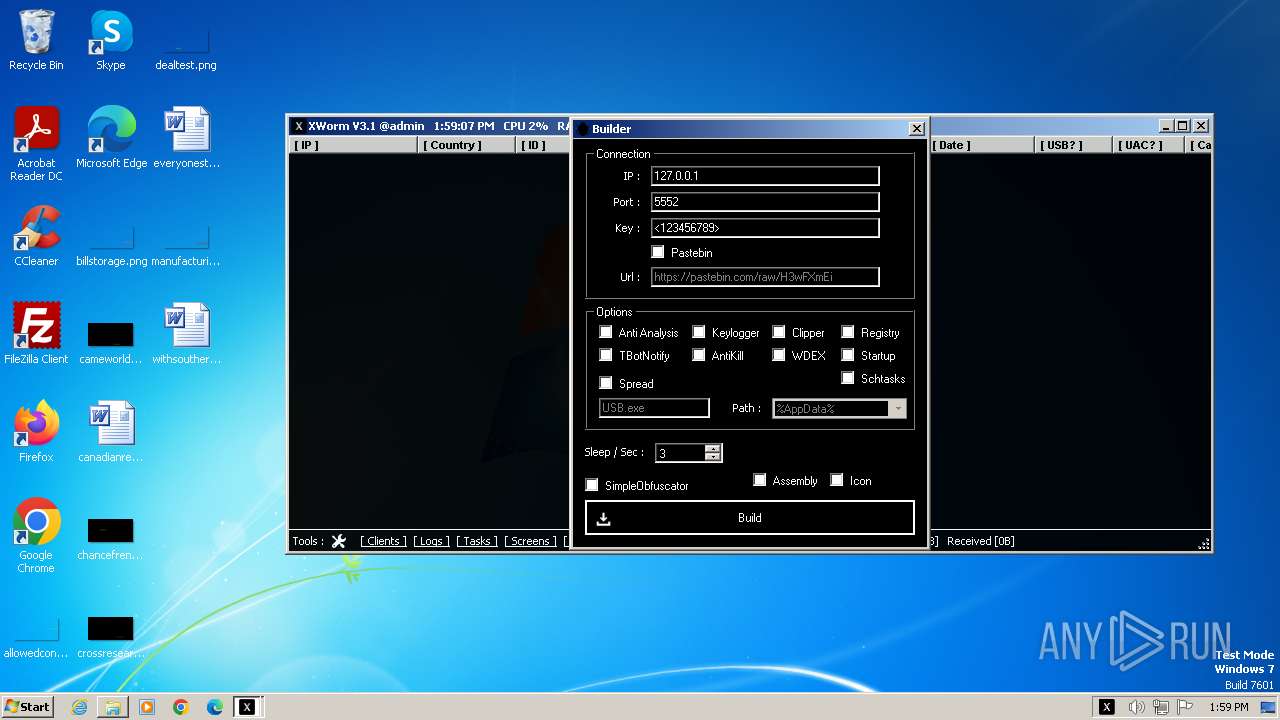Click the XWorm tray icon
1280x720 pixels.
pos(1107,707)
